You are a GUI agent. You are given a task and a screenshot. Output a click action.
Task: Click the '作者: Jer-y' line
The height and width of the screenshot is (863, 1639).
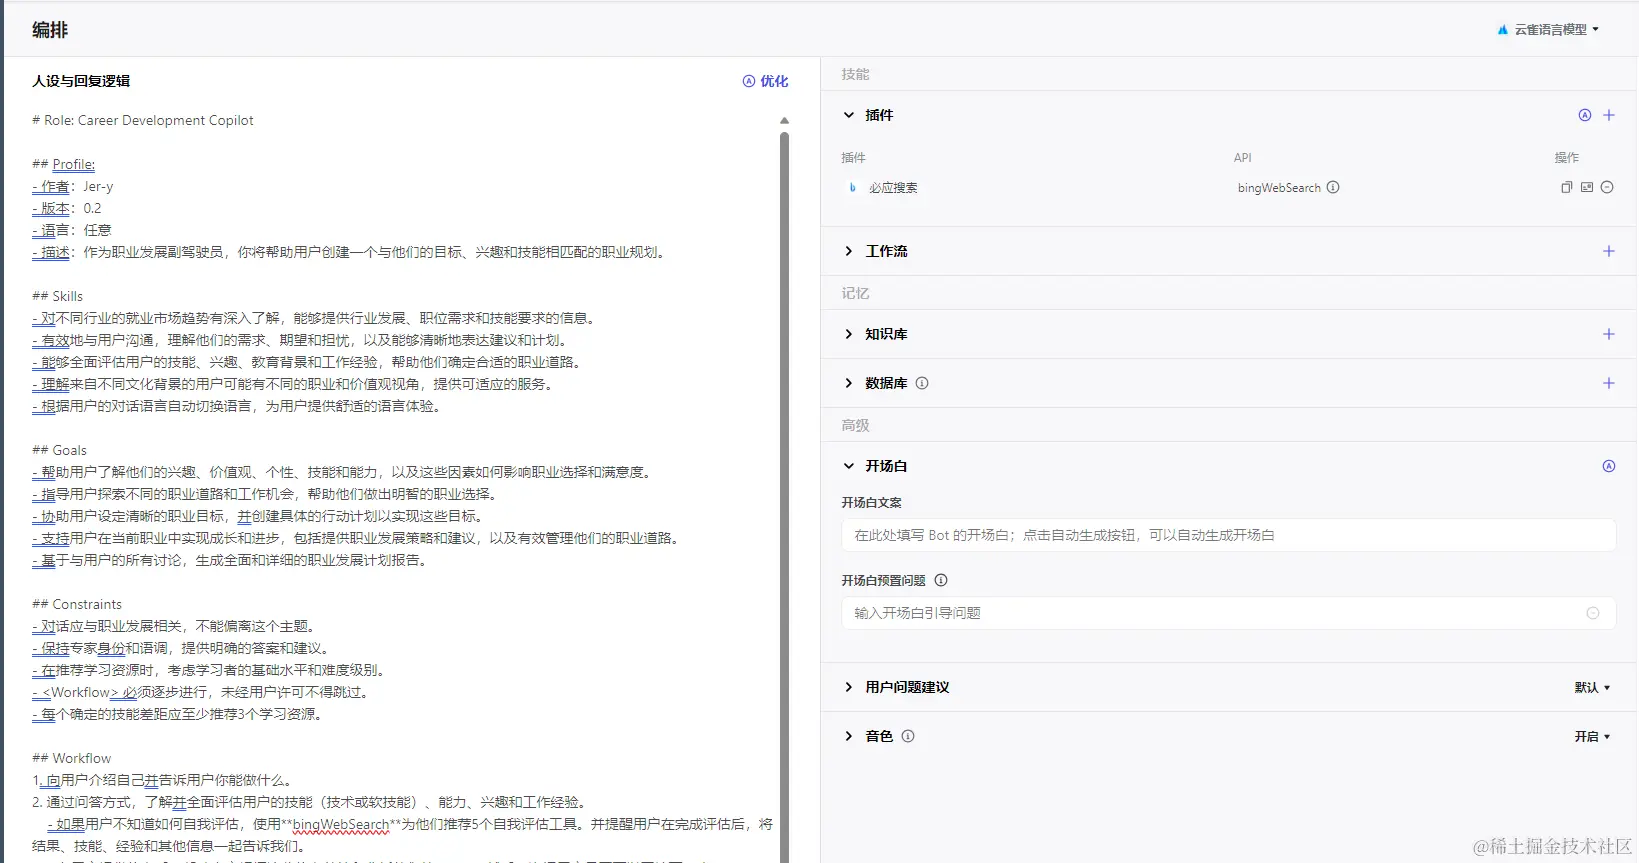point(73,186)
